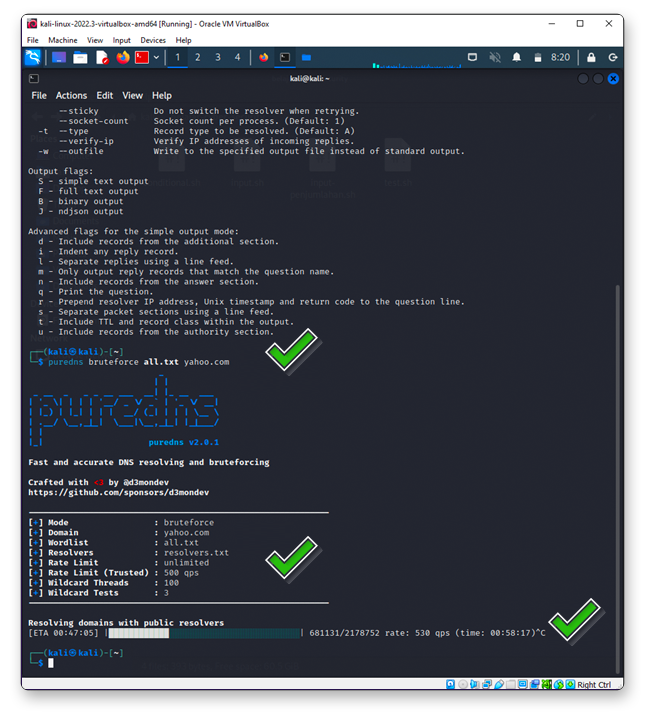Maximize the kali@kali terminal window
Viewport: 645px width, 719px height.
pyautogui.click(x=598, y=79)
